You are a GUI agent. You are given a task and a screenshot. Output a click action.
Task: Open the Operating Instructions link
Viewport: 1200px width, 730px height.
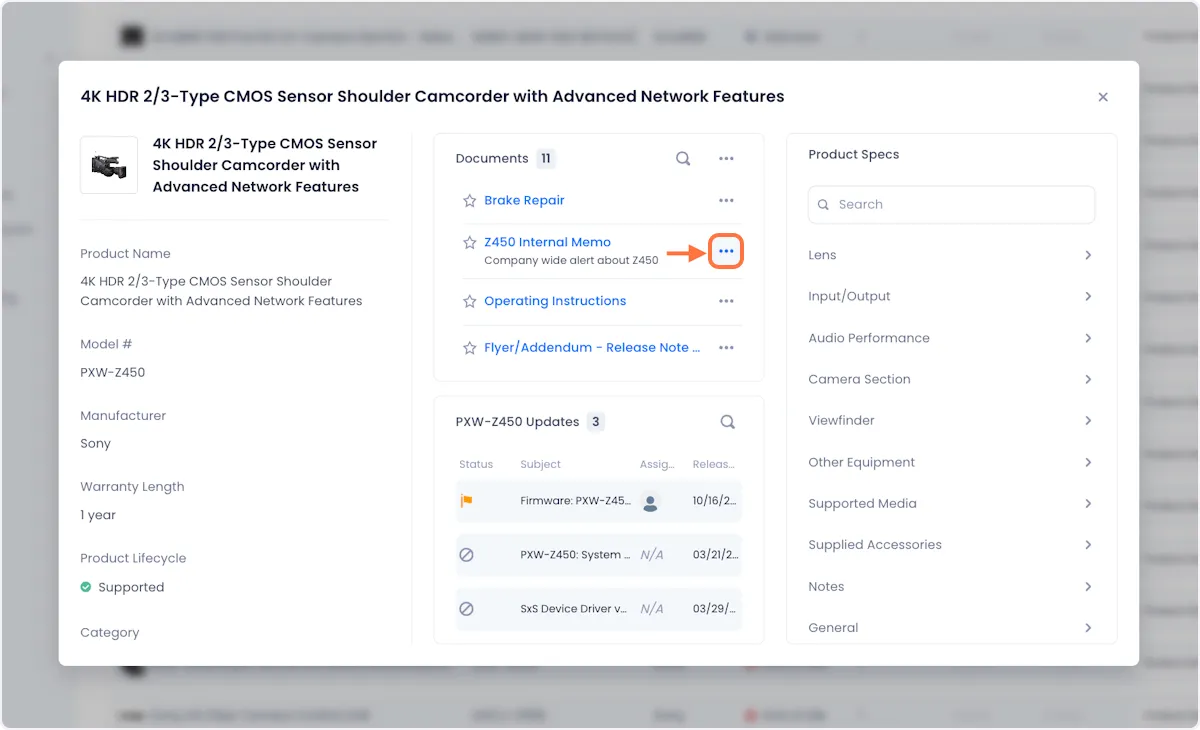[x=555, y=301]
